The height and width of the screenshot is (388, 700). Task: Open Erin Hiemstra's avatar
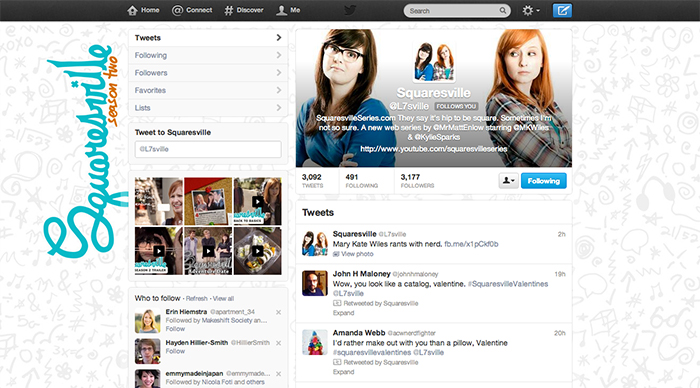point(148,321)
